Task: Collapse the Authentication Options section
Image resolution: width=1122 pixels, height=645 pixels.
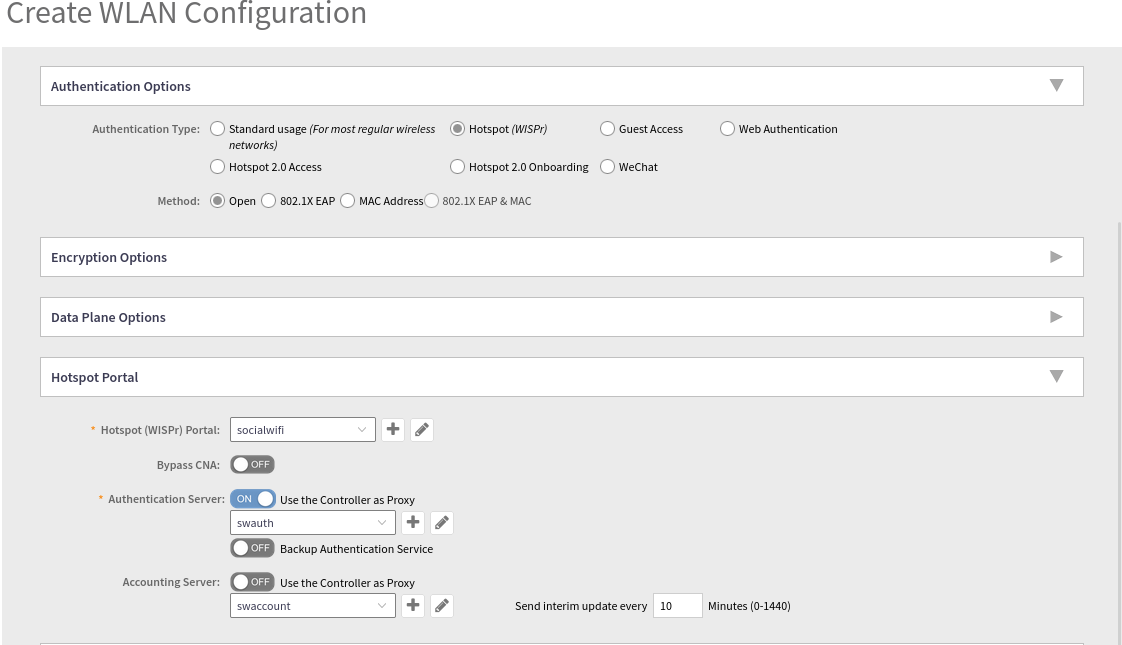Action: click(1056, 86)
